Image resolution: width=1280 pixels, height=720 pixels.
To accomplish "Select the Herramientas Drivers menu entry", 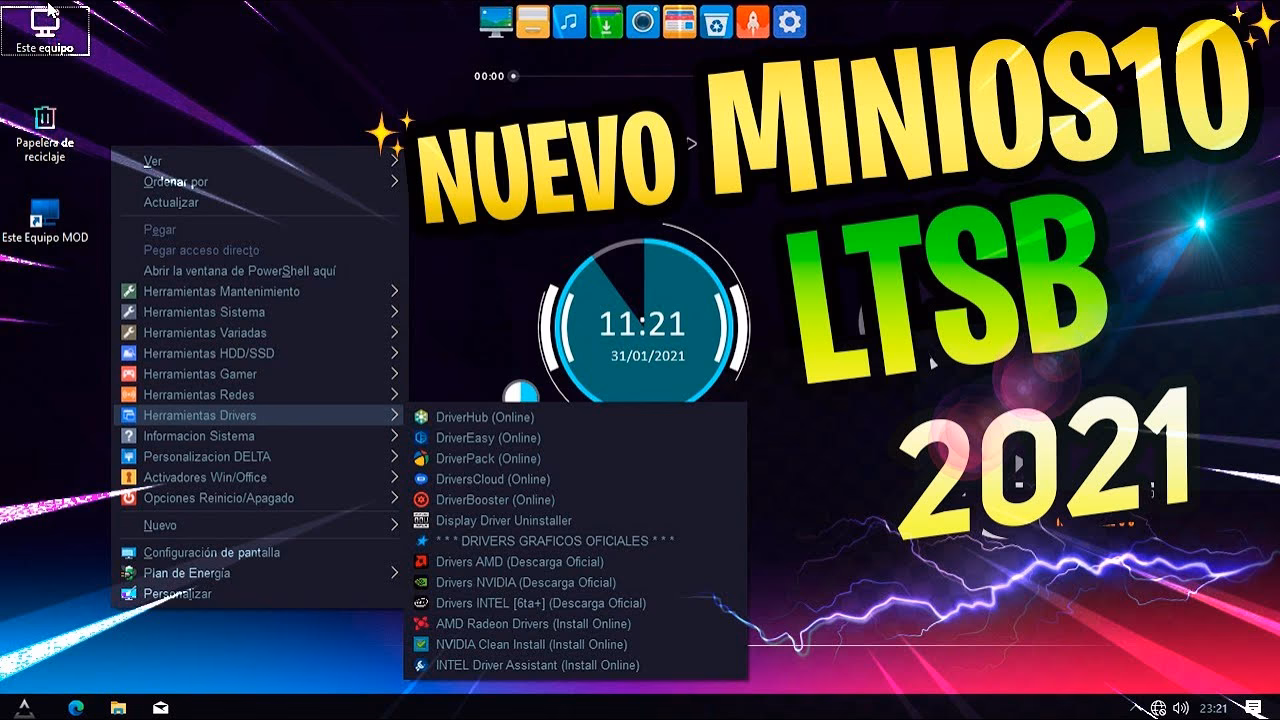I will (x=260, y=415).
